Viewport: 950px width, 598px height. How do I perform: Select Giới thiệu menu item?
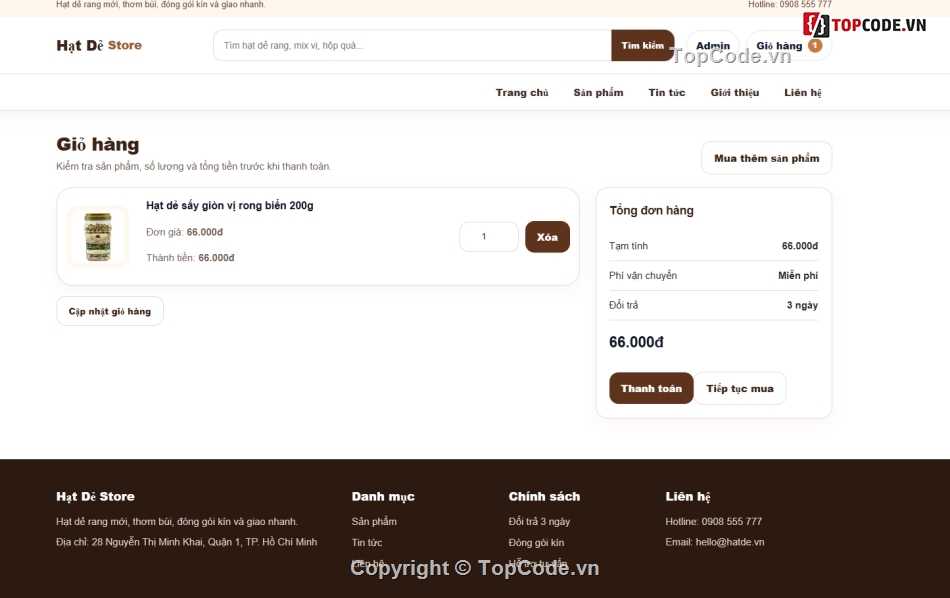734,93
